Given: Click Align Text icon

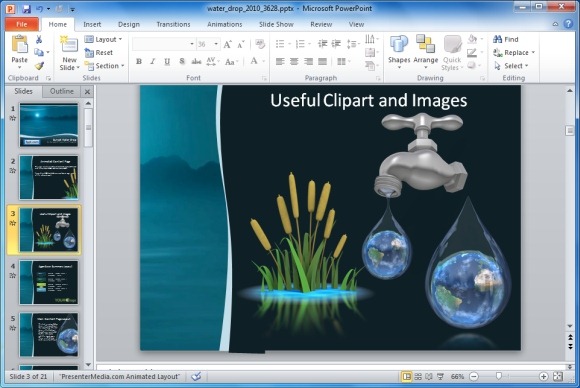Looking at the screenshot, I should point(371,53).
